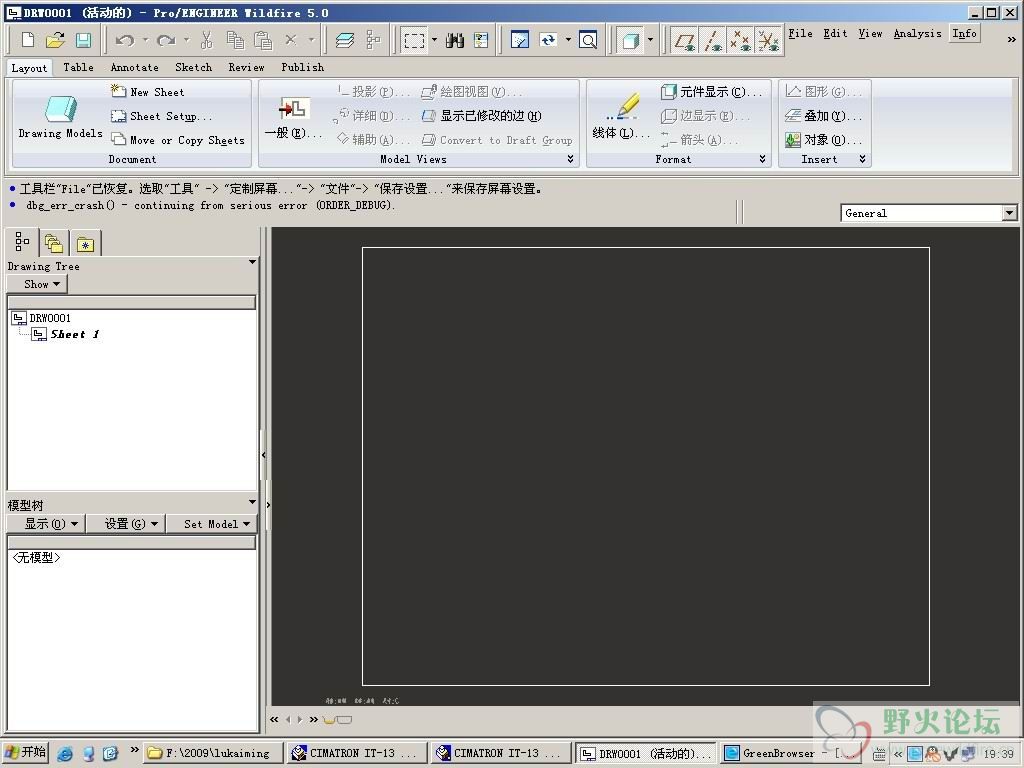Click the 3D model display box icon
Viewport: 1024px width, 768px height.
(630, 40)
